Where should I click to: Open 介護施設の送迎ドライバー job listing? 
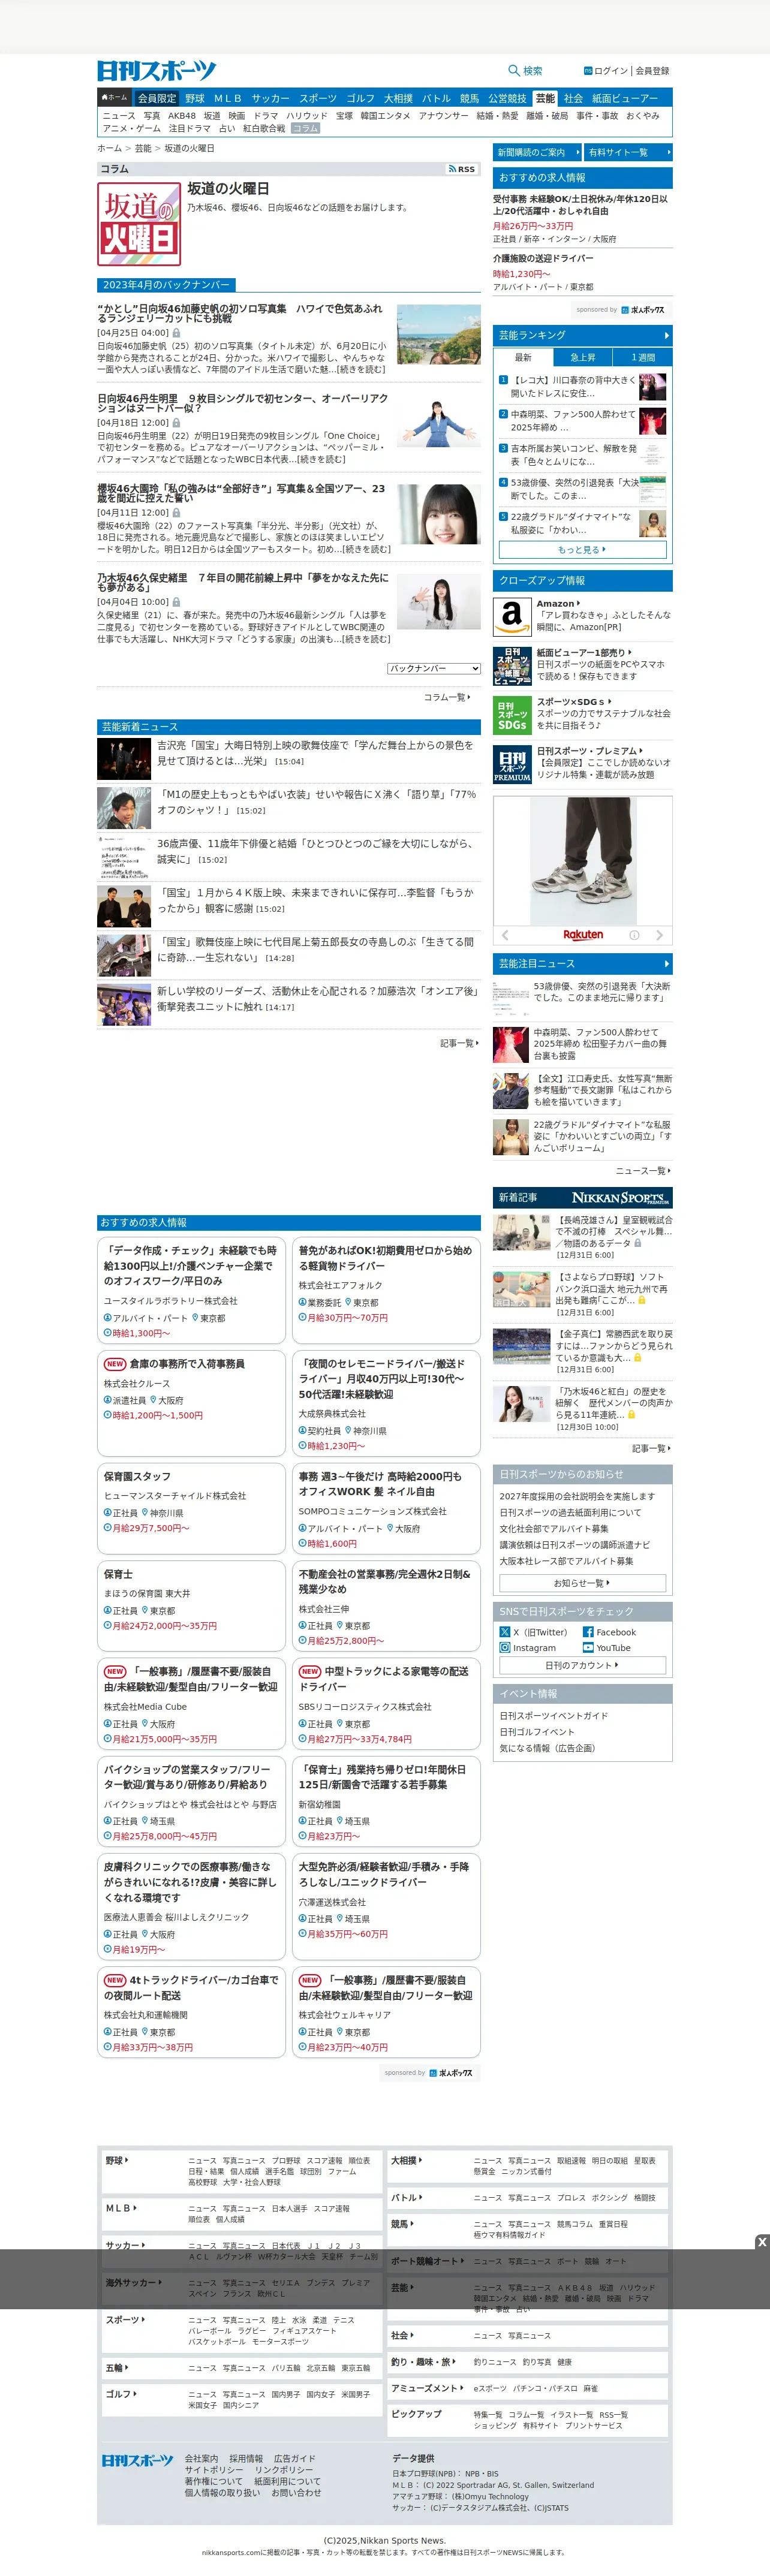click(x=542, y=258)
